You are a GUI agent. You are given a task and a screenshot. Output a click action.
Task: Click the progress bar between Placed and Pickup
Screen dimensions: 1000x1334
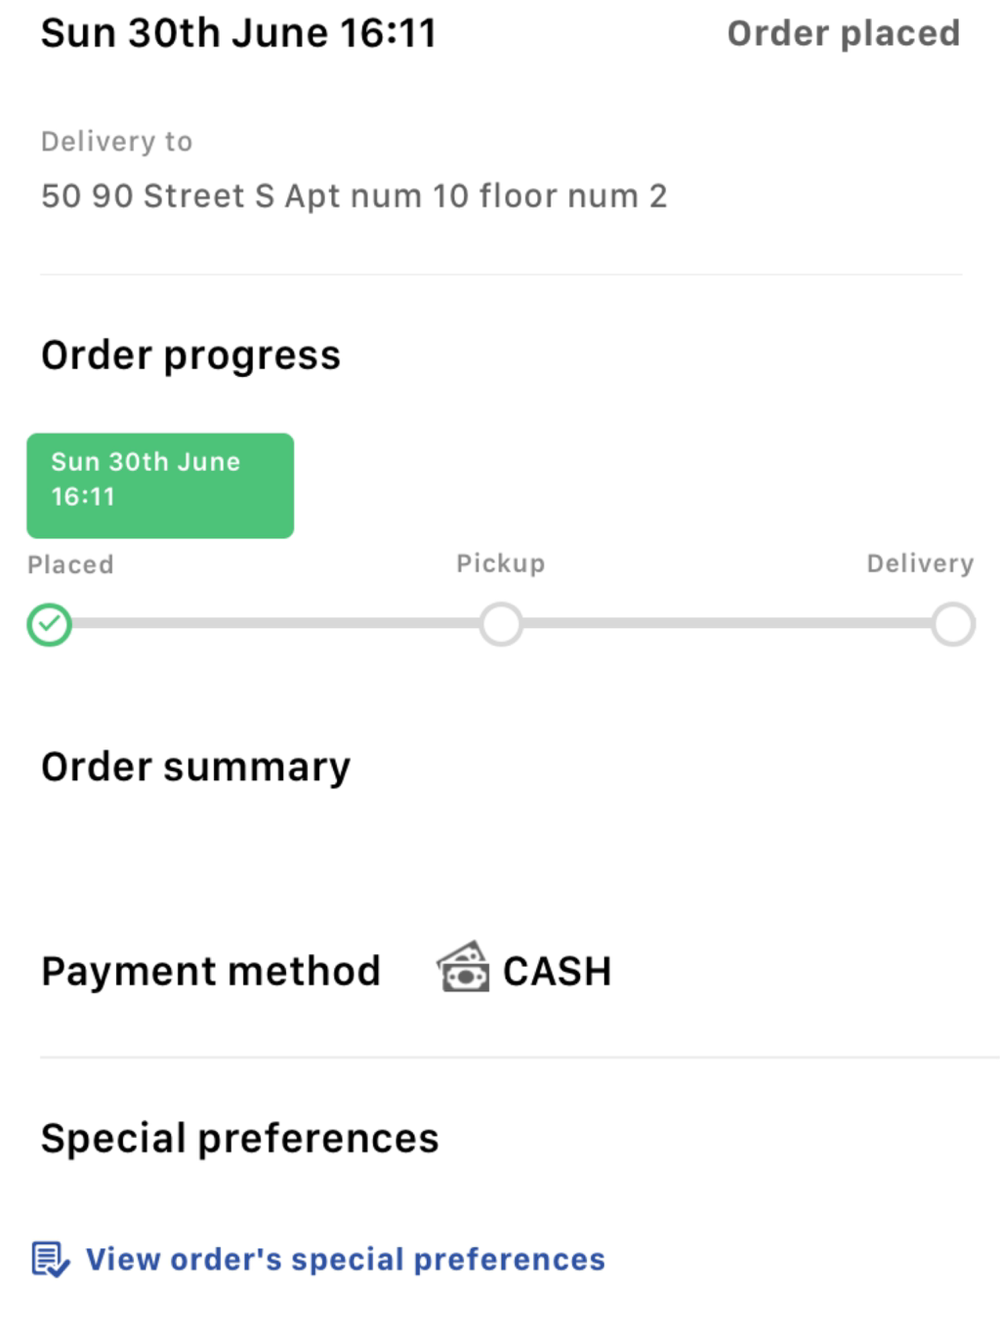pyautogui.click(x=275, y=623)
